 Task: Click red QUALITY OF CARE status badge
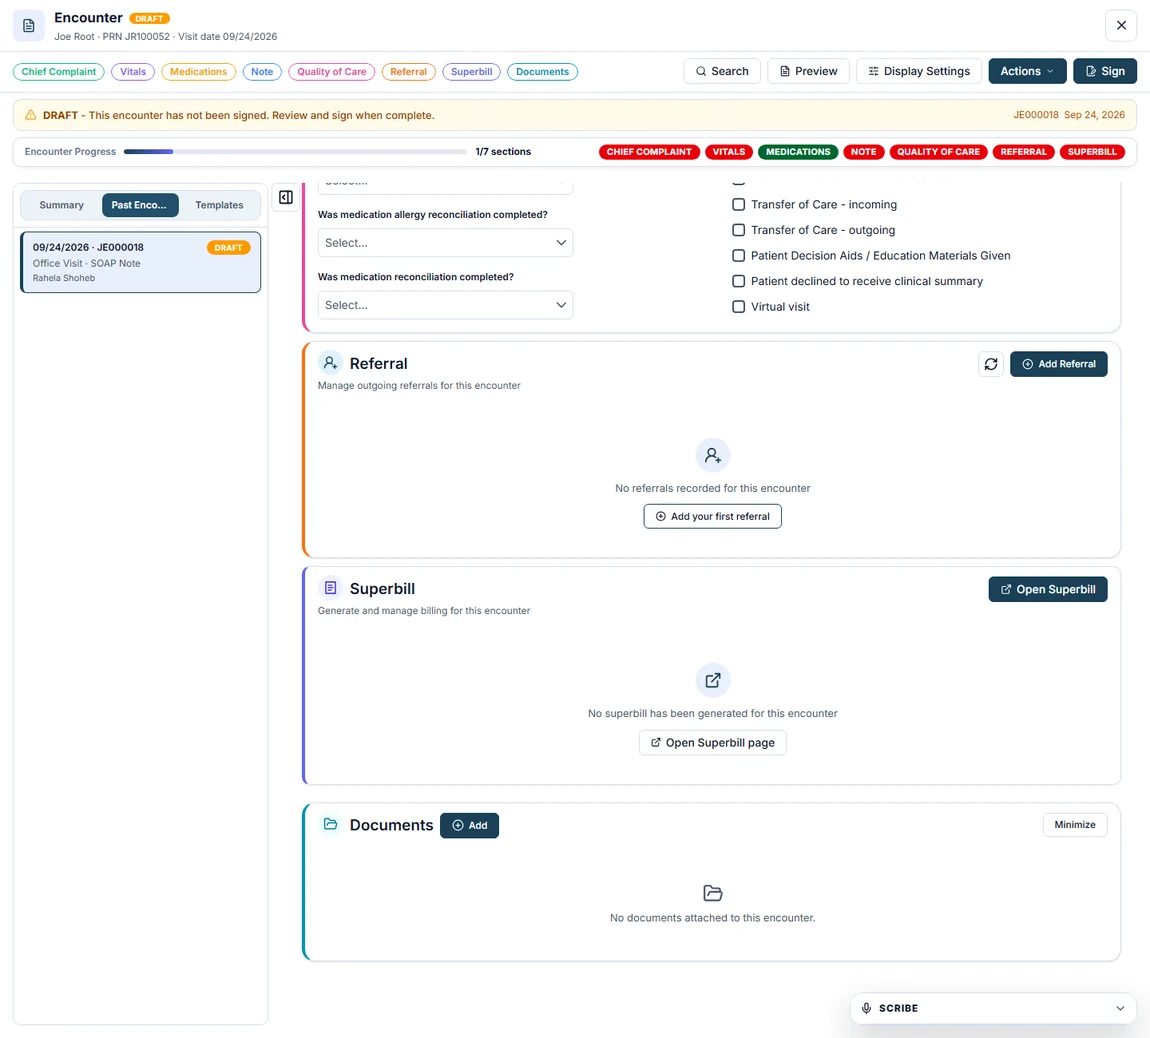[938, 152]
